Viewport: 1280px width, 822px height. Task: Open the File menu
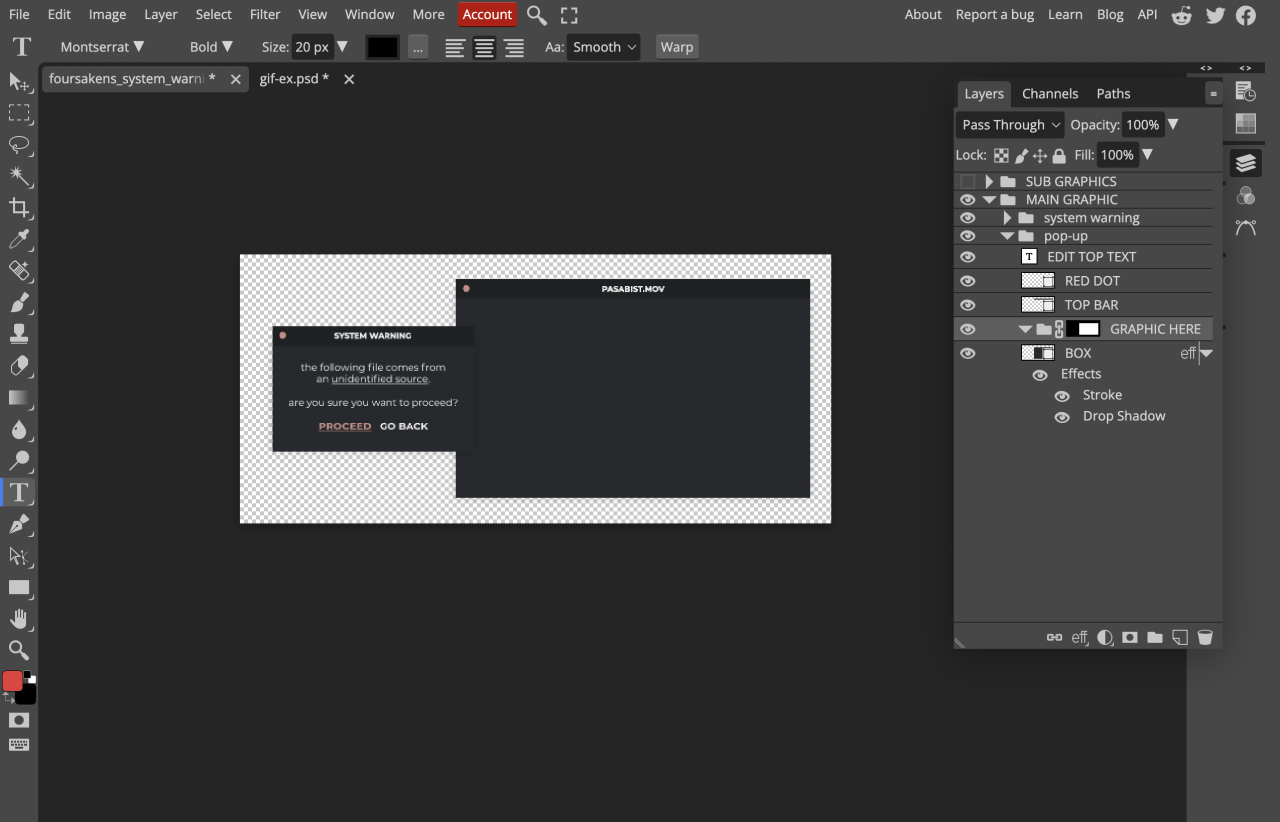coord(19,15)
